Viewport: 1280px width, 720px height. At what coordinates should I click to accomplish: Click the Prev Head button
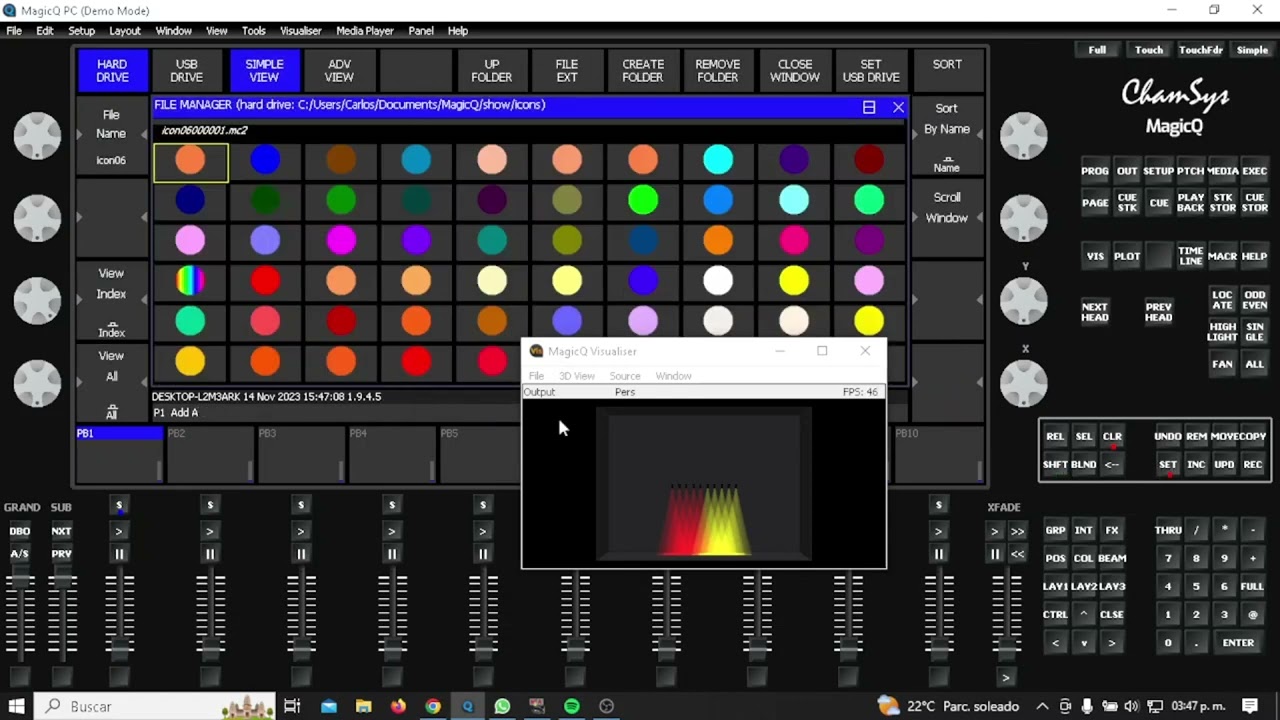click(x=1158, y=313)
